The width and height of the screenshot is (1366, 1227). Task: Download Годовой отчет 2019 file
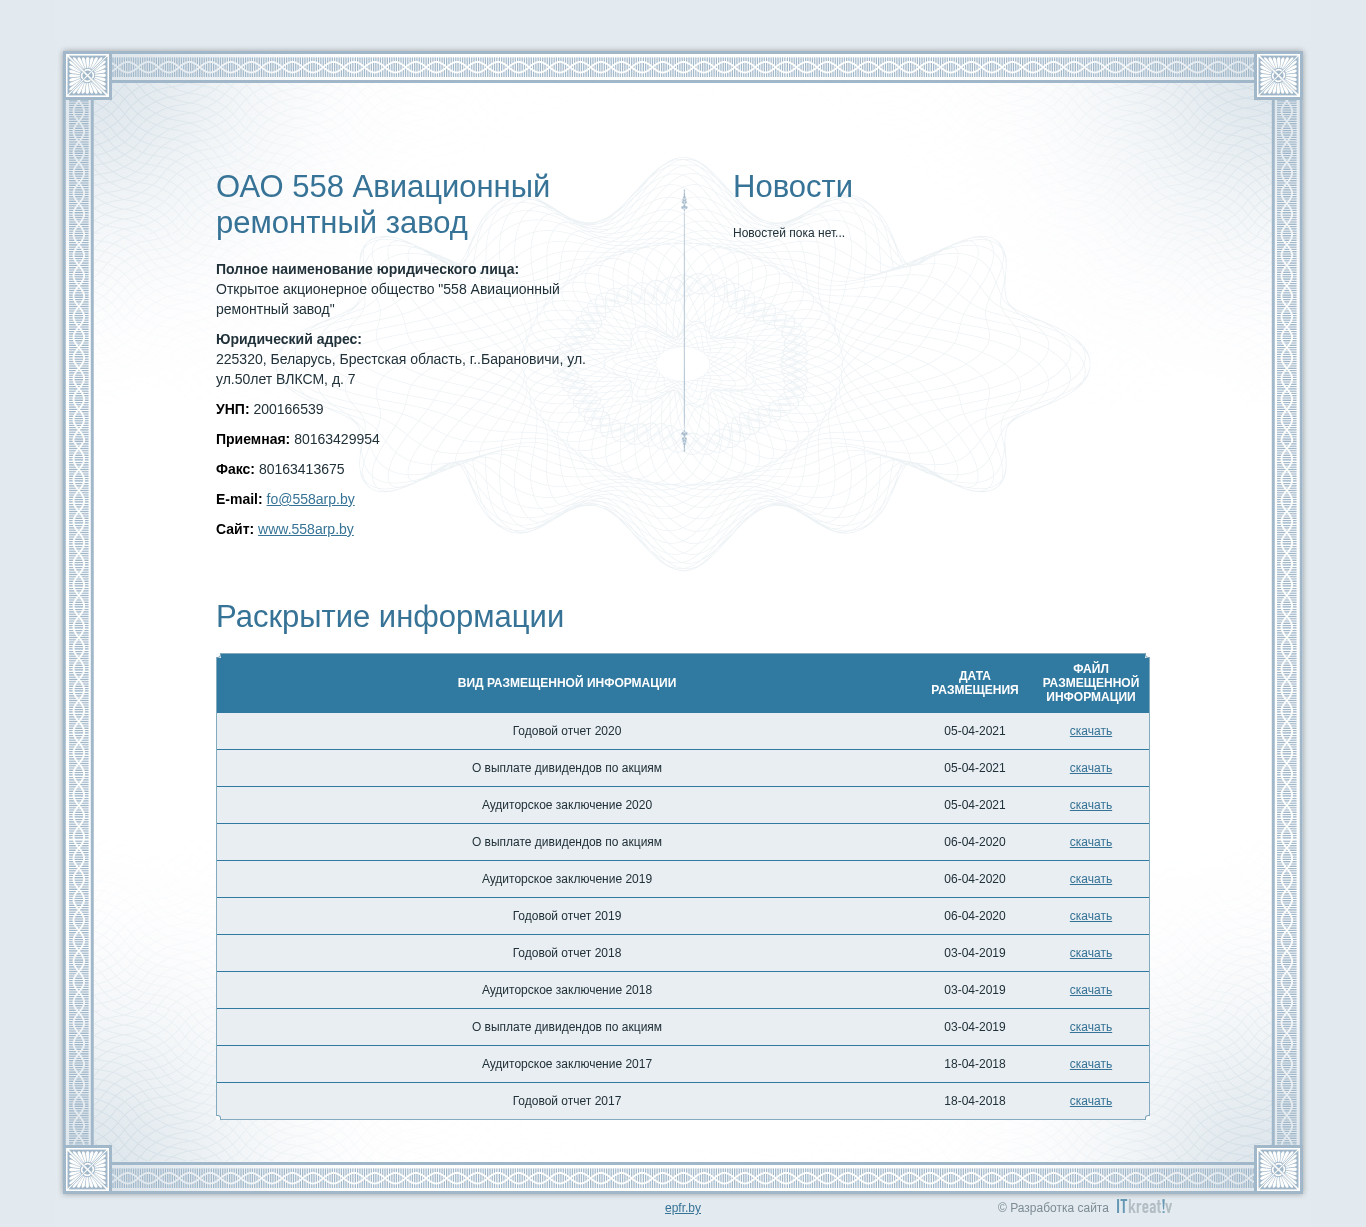(x=1090, y=916)
